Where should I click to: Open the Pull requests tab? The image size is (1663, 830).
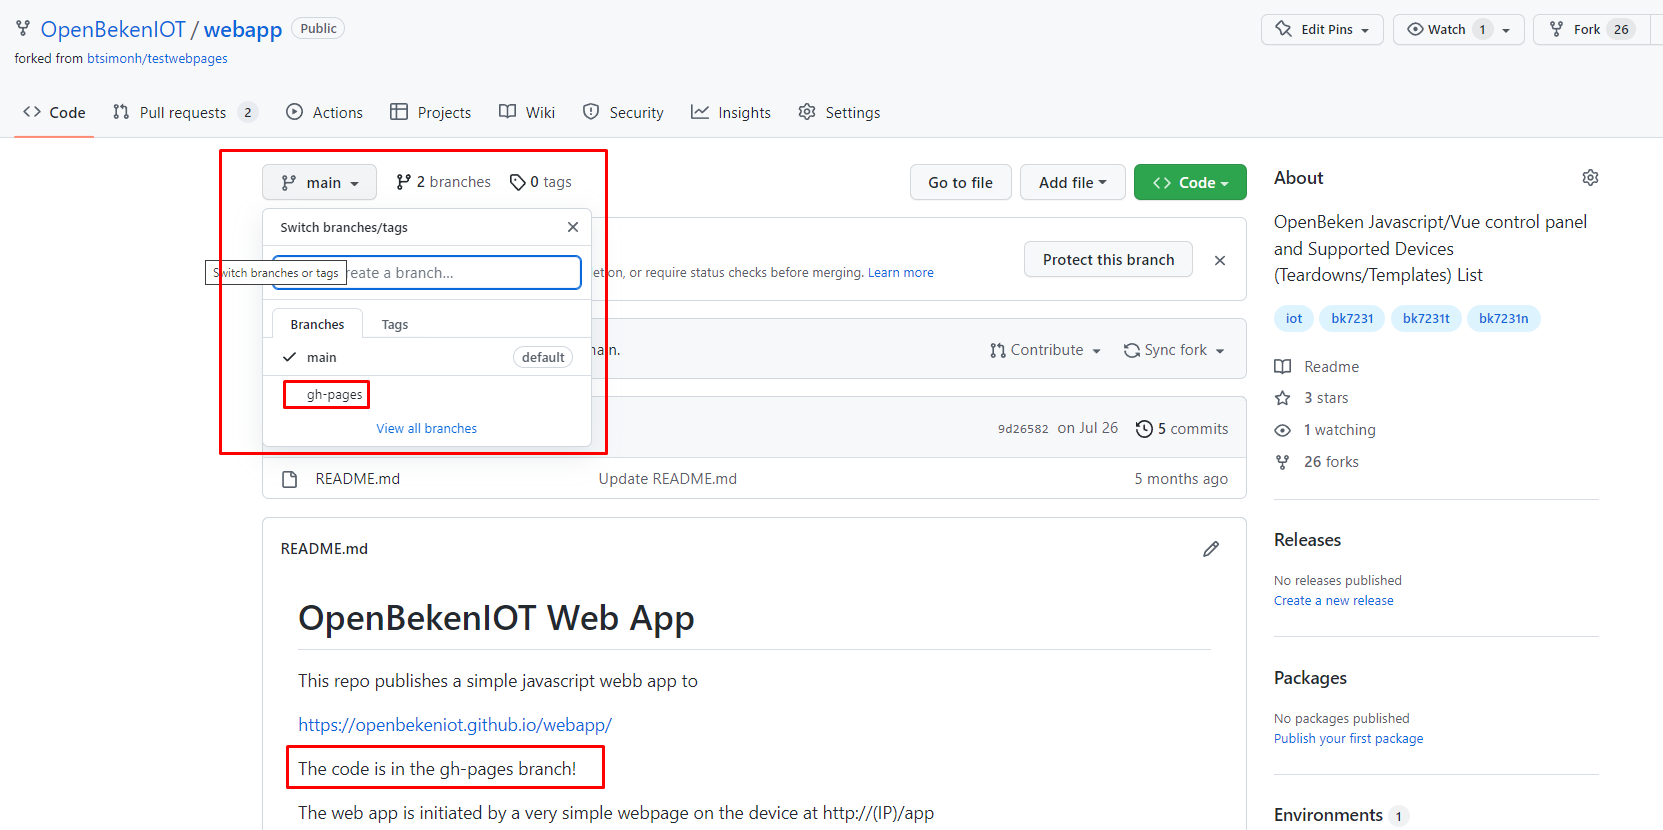click(185, 112)
